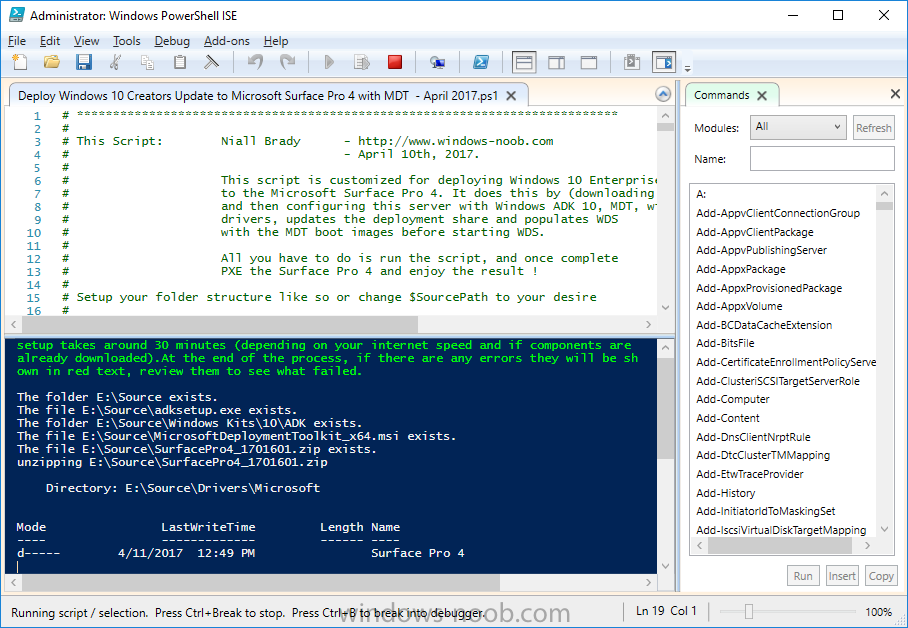Click the Run Selection icon
The height and width of the screenshot is (628, 908).
click(362, 62)
